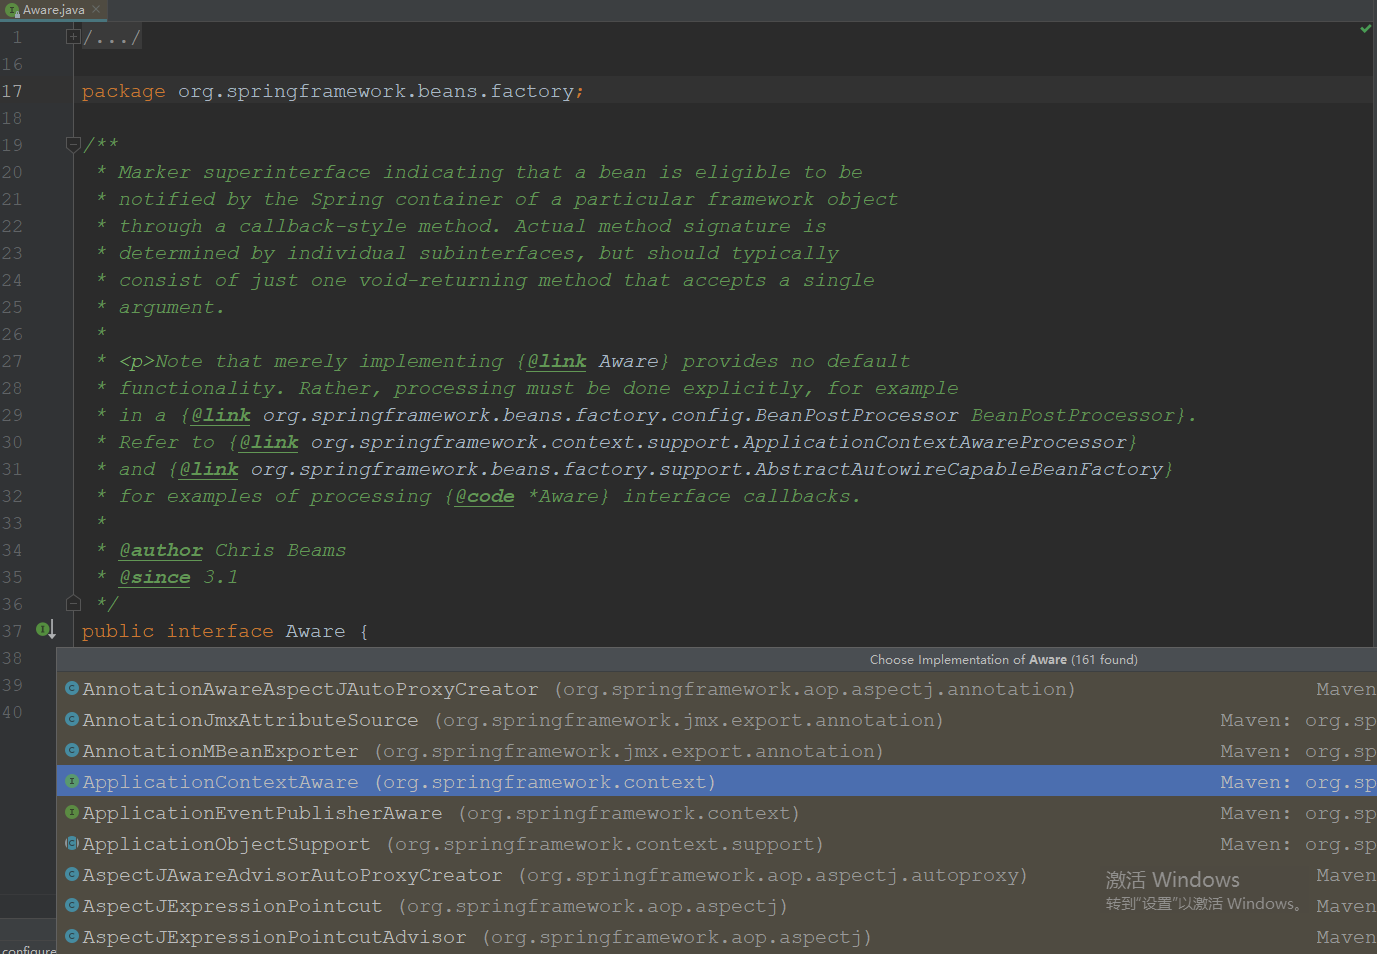1377x954 pixels.
Task: Switch to the Aware.java editor tab
Action: coord(54,10)
